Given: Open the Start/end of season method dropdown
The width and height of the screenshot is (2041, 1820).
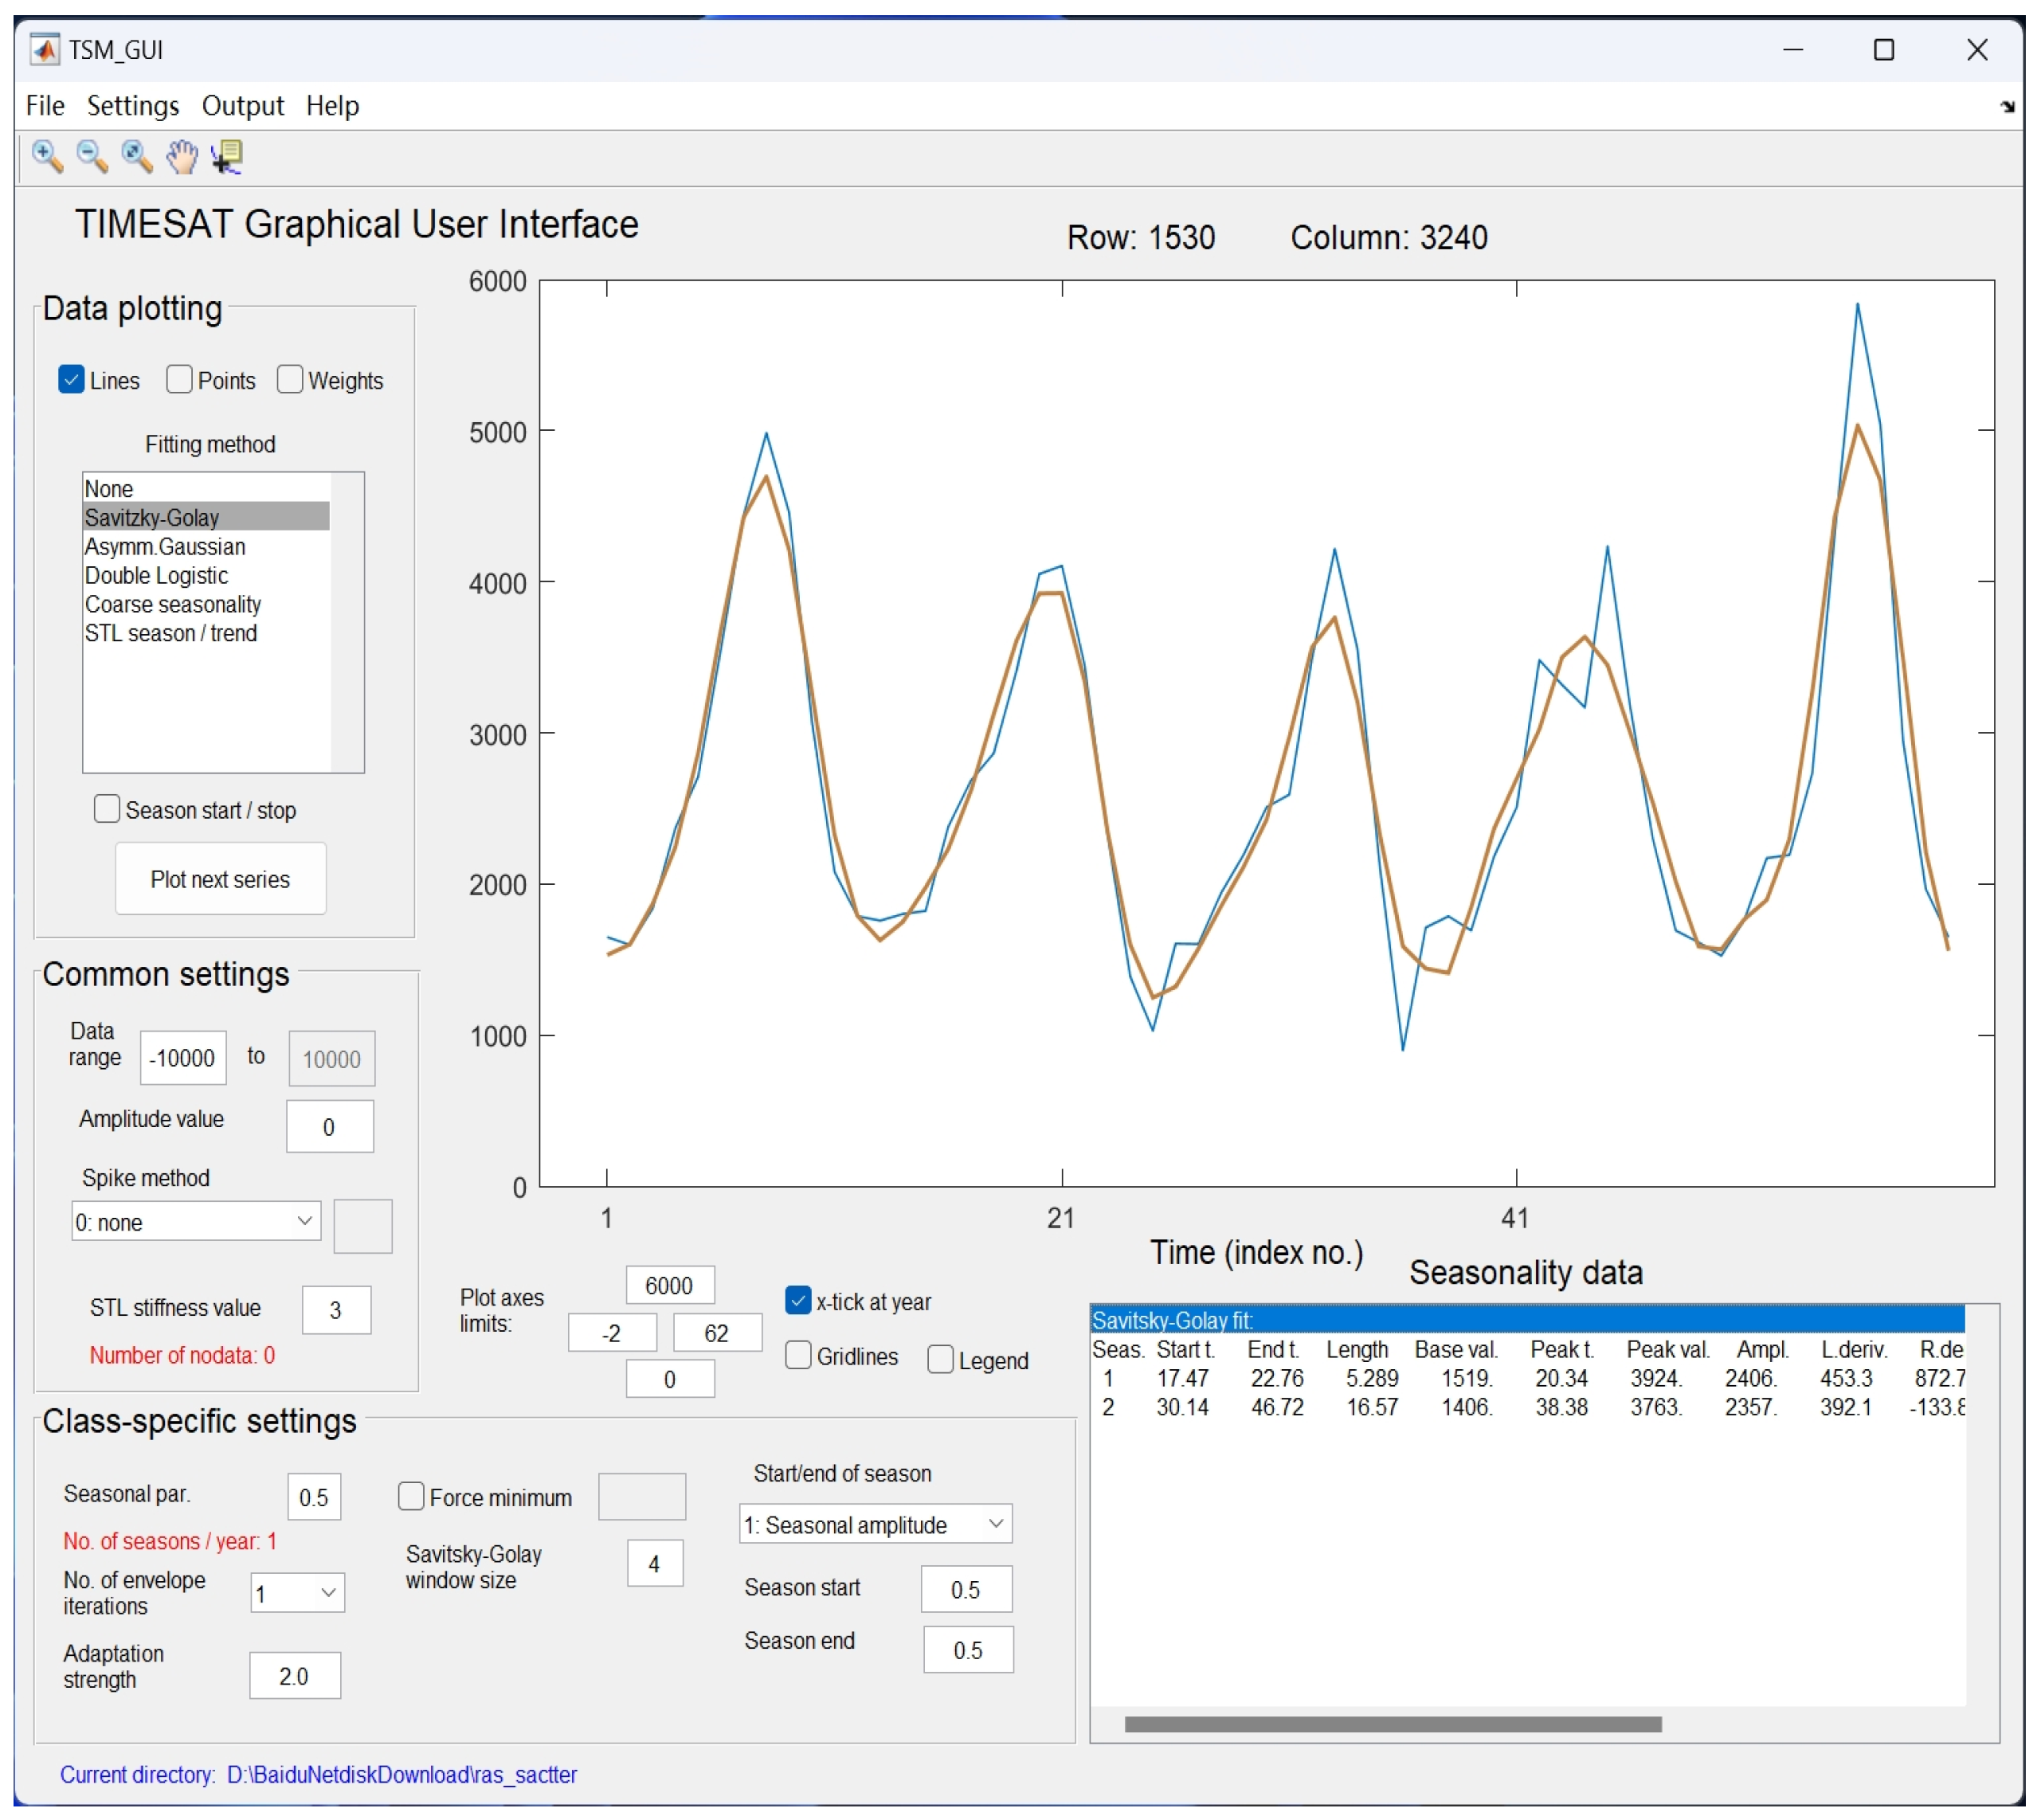Looking at the screenshot, I should point(875,1524).
